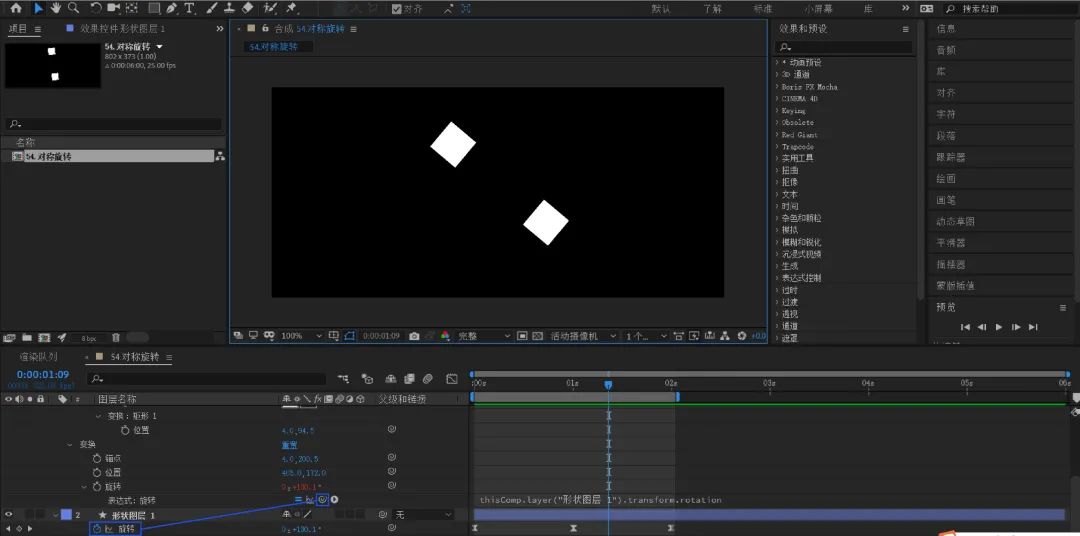Open the 活动摄像机 view dropdown

pyautogui.click(x=583, y=336)
